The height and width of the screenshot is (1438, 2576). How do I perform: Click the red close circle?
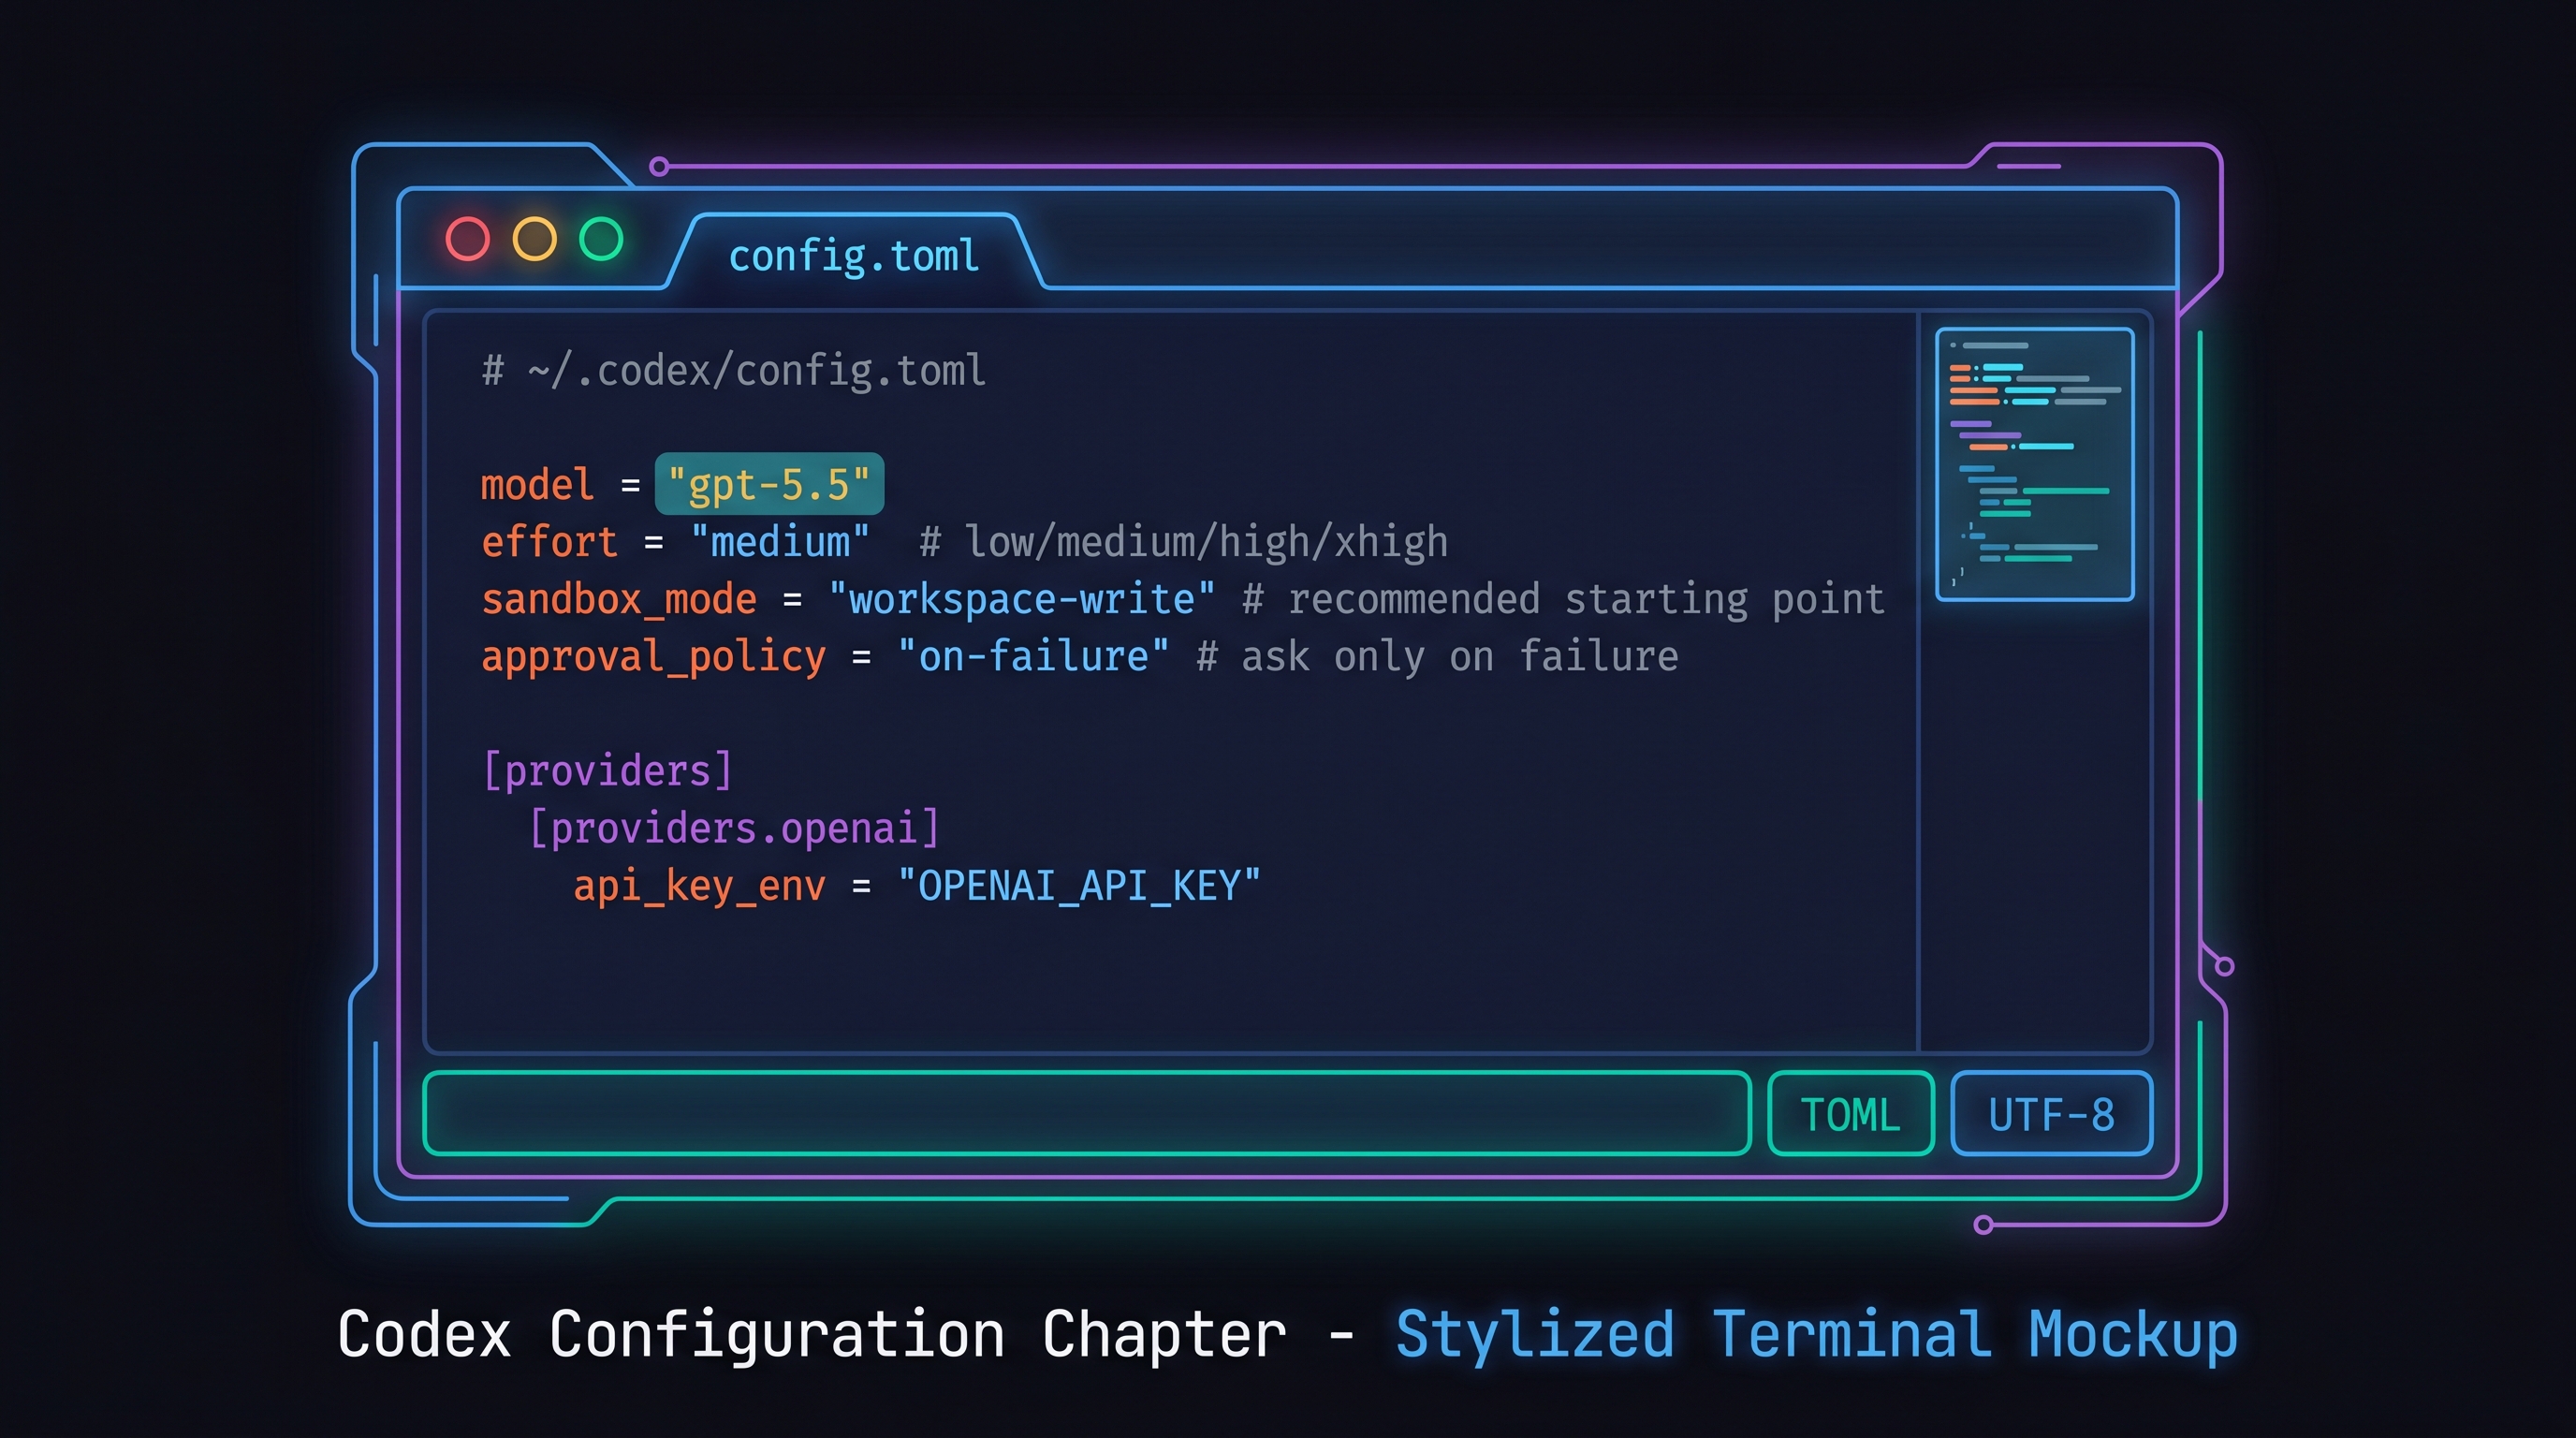point(467,239)
